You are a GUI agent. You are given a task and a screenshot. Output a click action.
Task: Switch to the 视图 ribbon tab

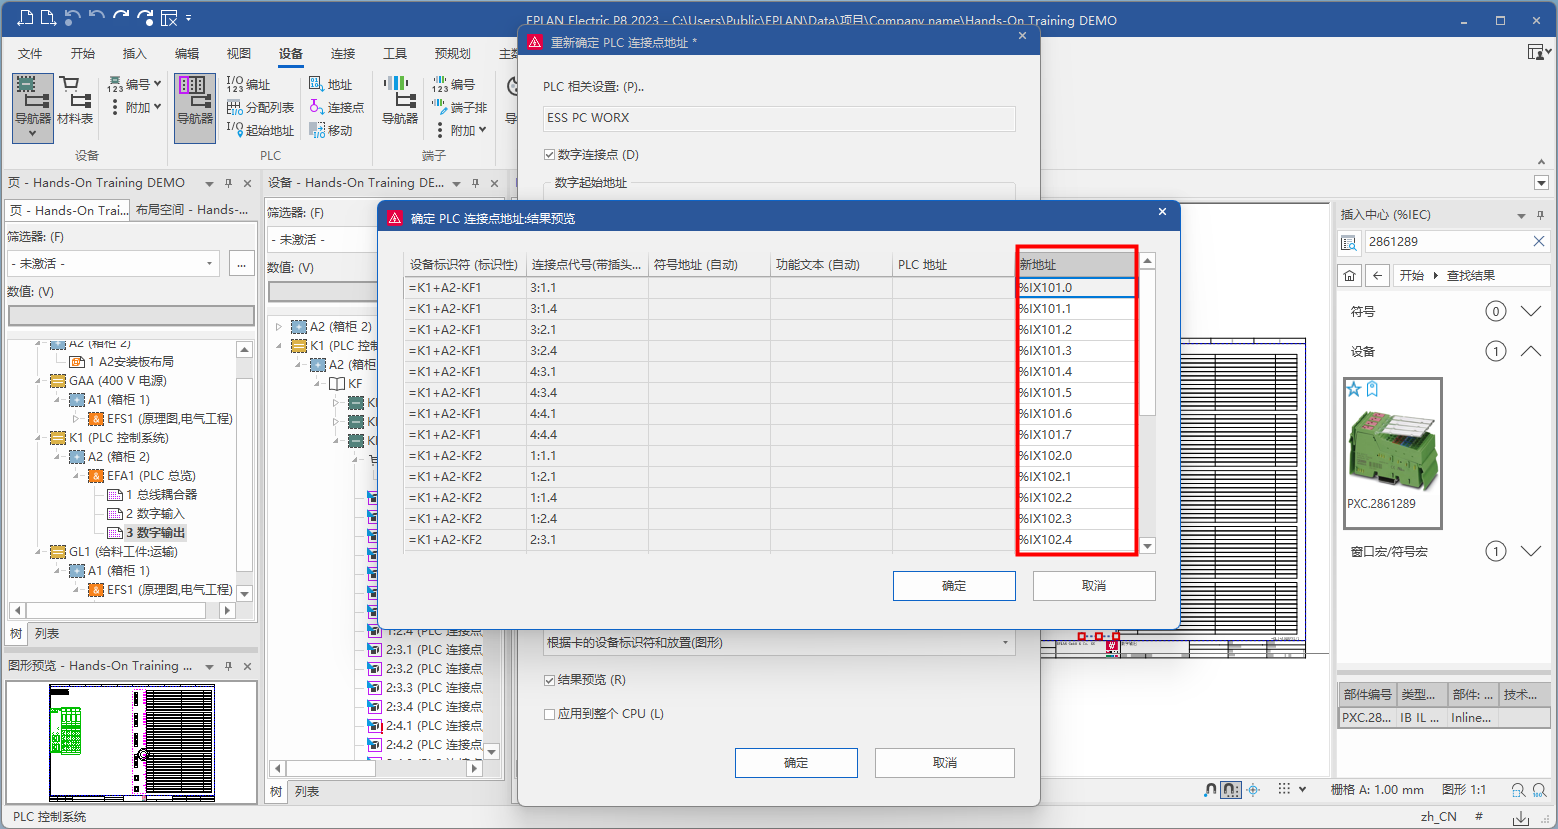pyautogui.click(x=239, y=53)
